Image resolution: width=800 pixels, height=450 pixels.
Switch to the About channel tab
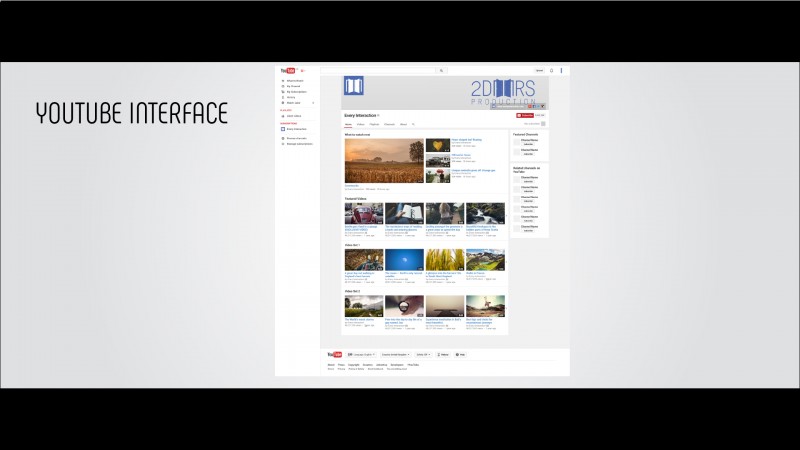[x=404, y=124]
